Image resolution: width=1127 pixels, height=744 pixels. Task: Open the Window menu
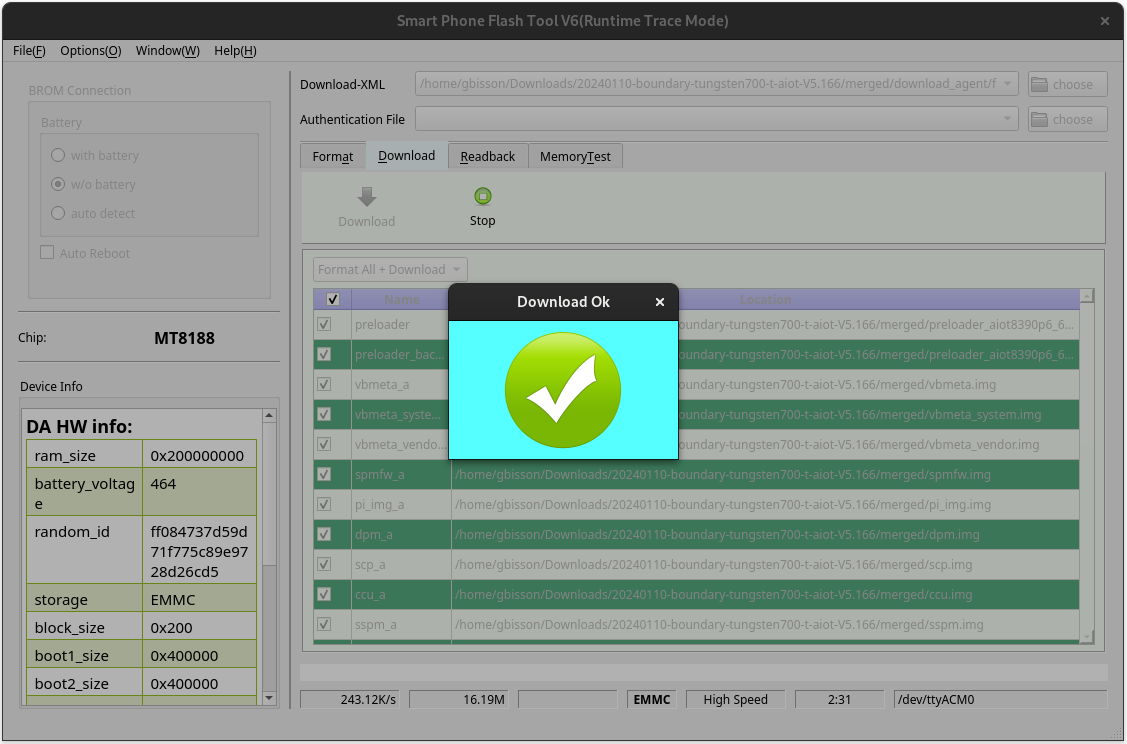click(x=167, y=50)
